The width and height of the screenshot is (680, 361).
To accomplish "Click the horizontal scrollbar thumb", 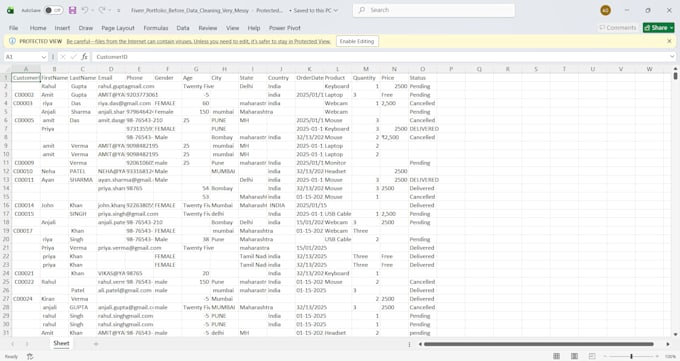I will tap(539, 344).
